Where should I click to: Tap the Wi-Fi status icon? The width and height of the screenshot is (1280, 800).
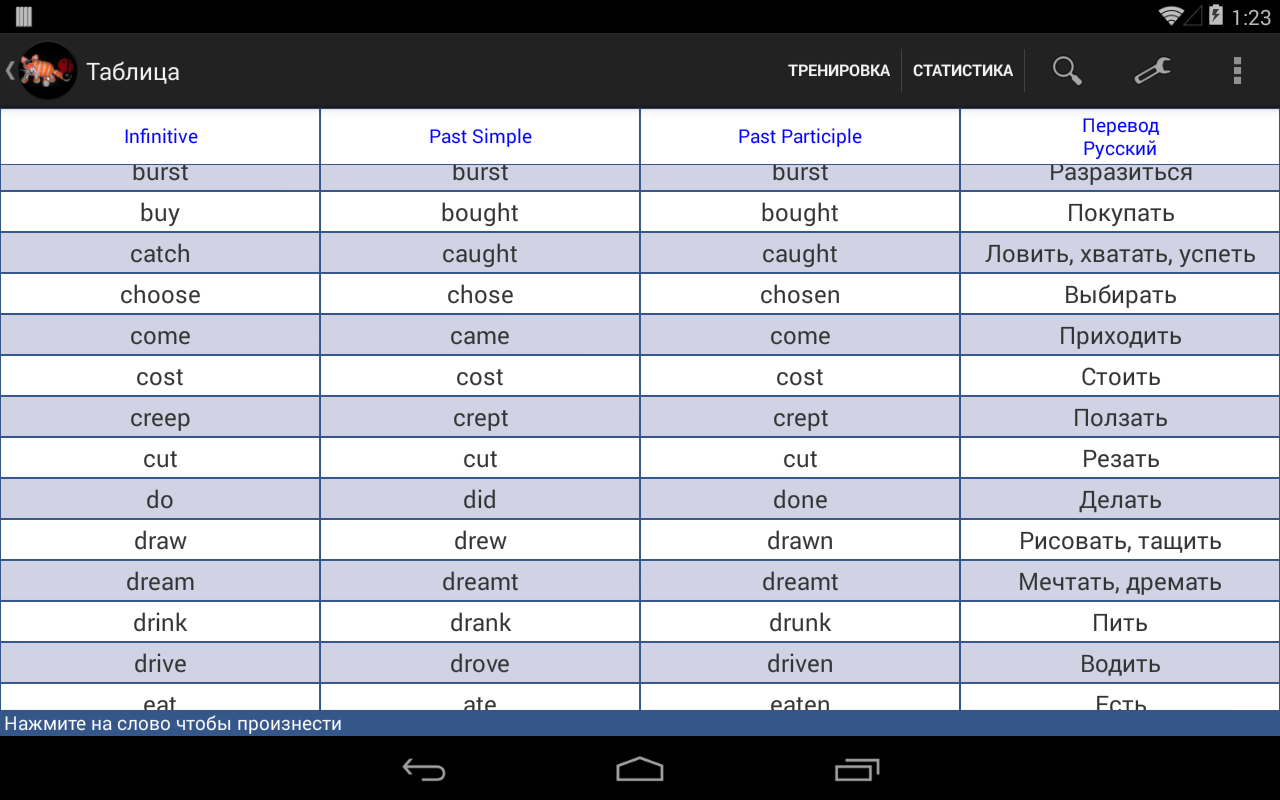click(x=1170, y=16)
